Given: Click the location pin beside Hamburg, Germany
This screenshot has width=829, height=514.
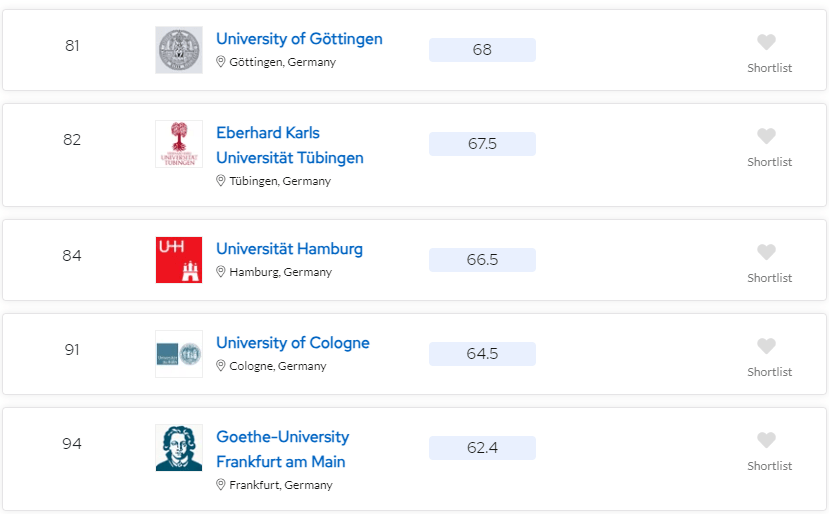Looking at the screenshot, I should click(221, 272).
